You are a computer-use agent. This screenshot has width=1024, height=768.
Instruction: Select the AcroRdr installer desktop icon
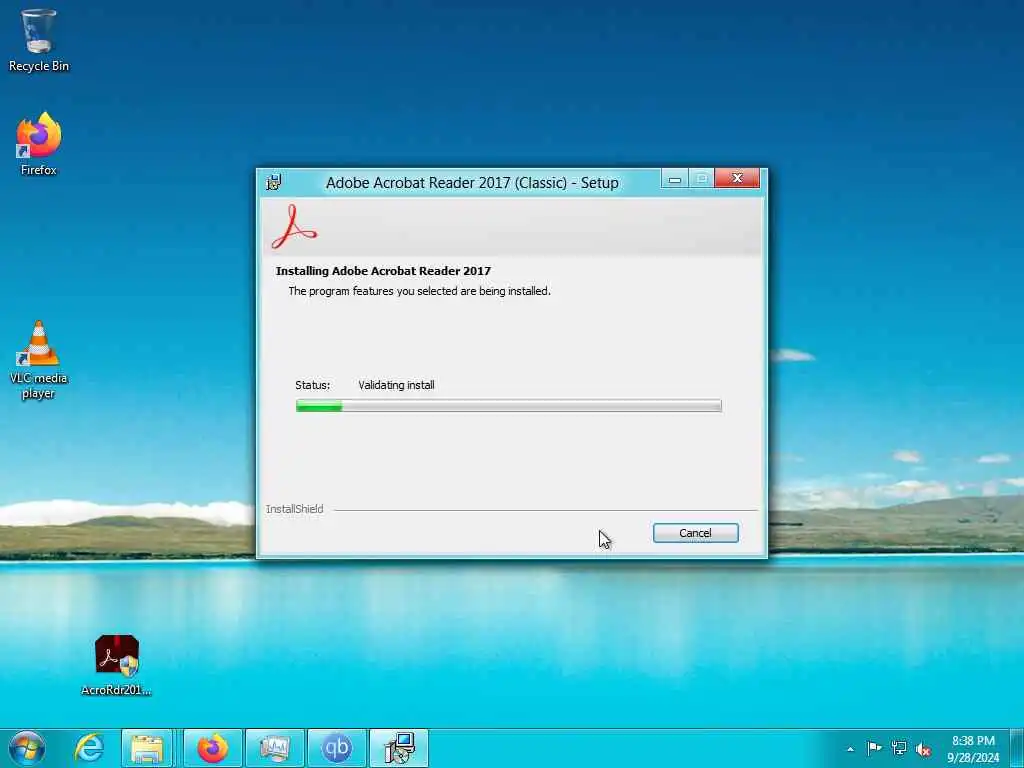pyautogui.click(x=116, y=665)
